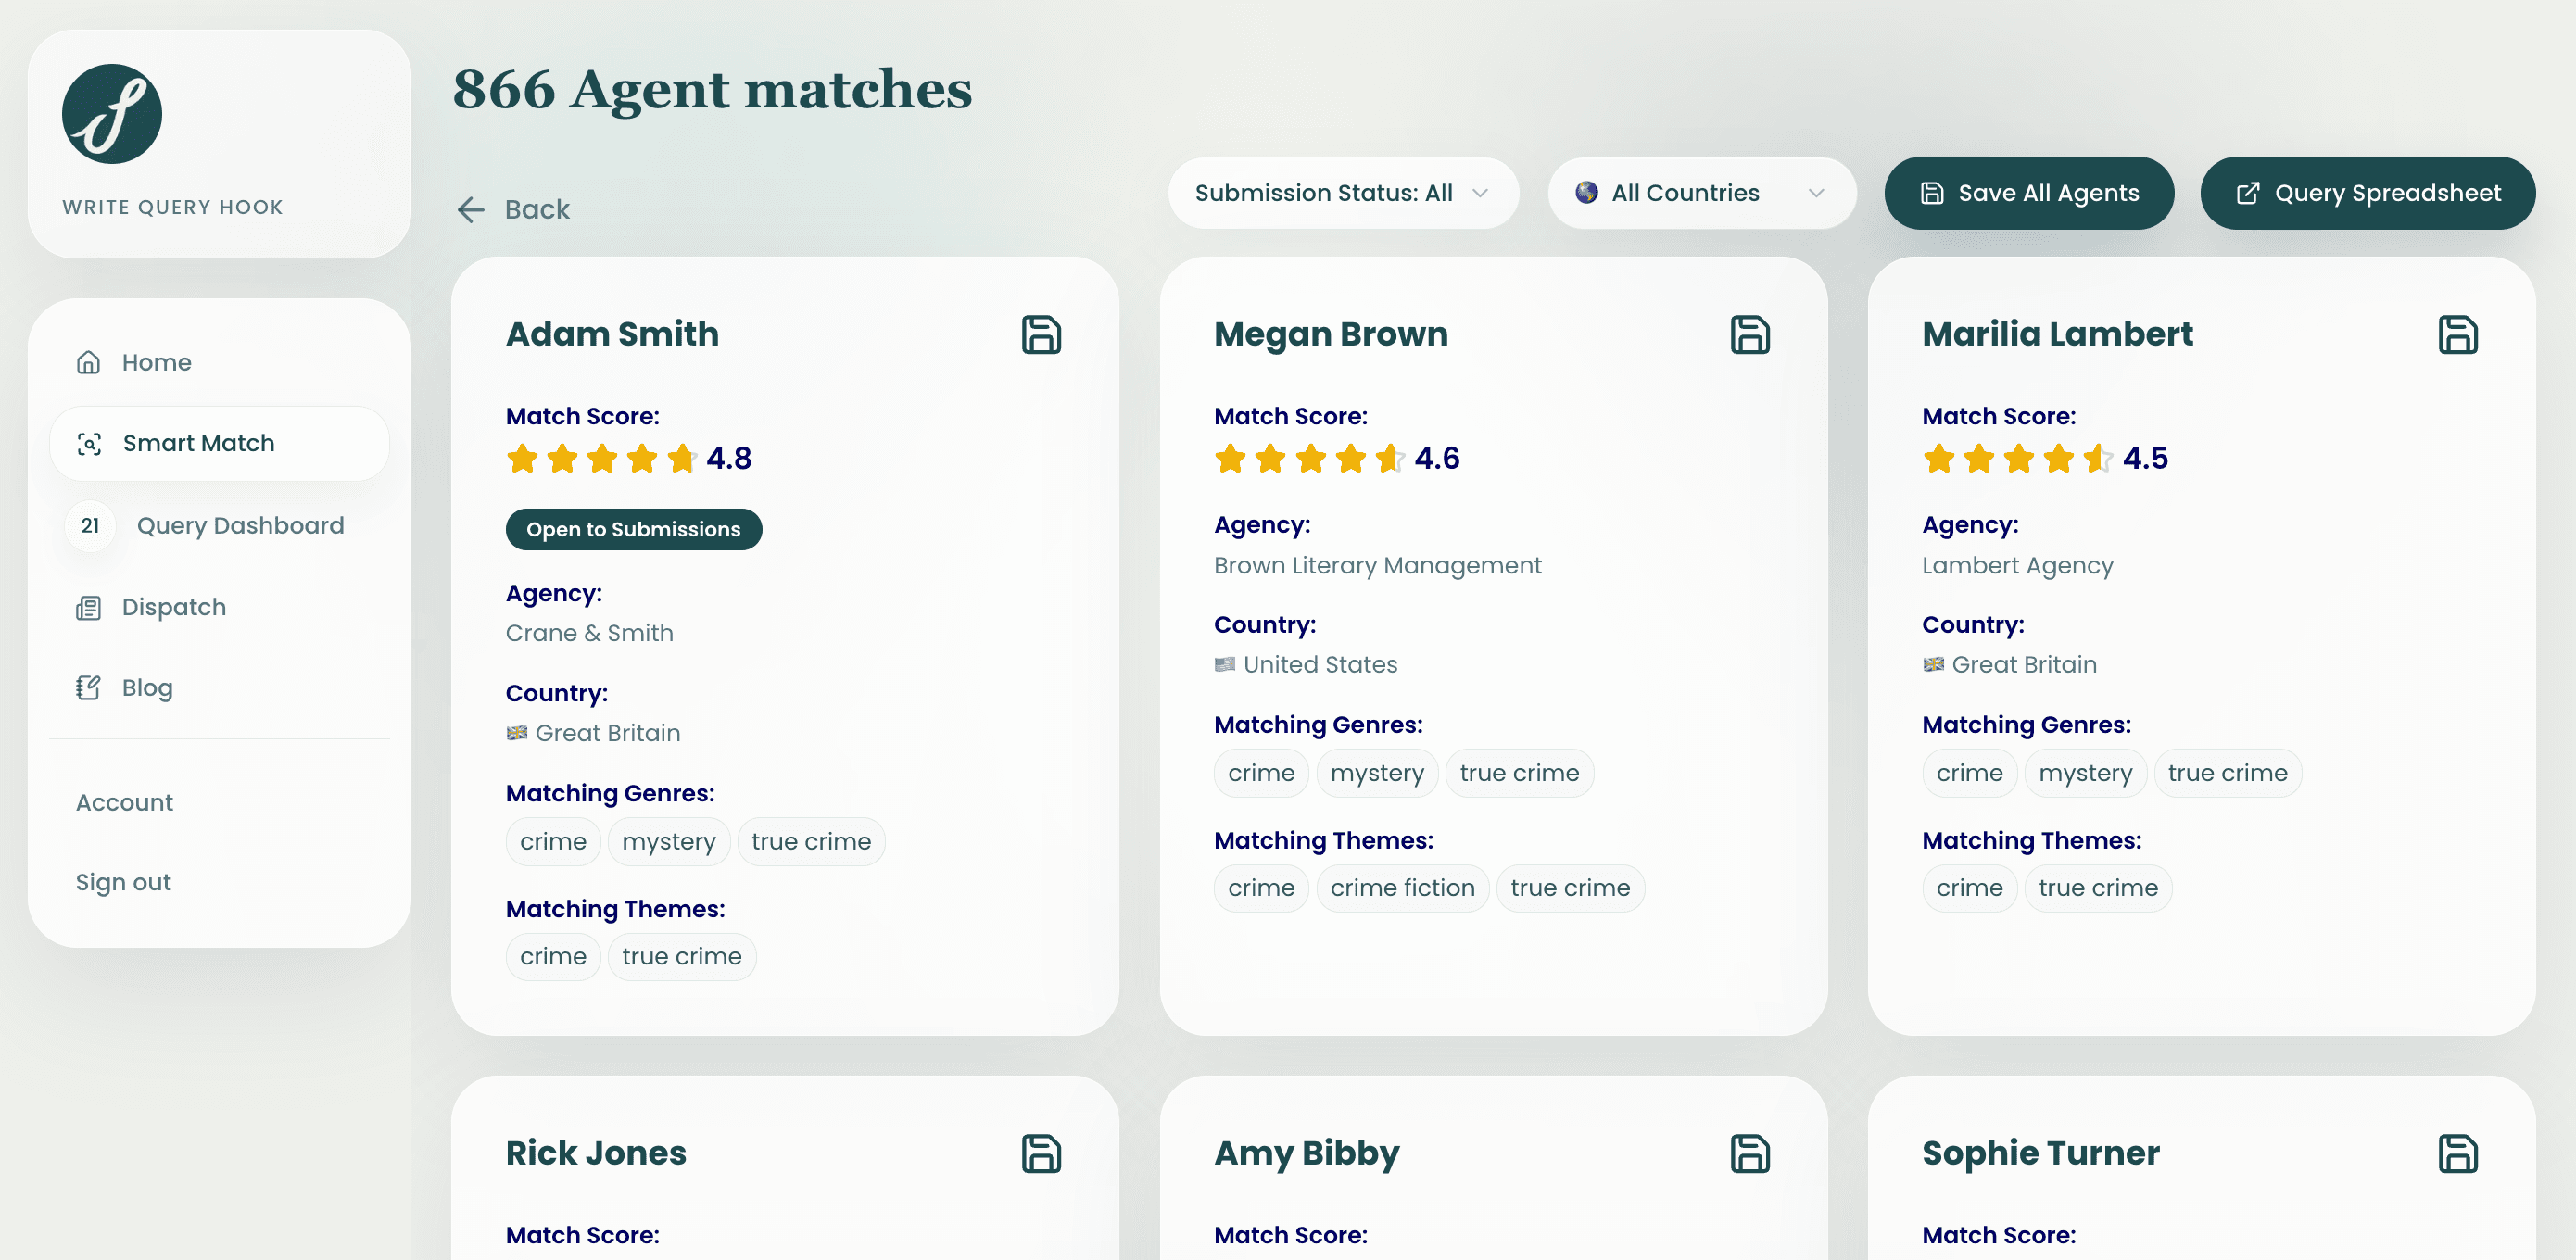Open the Query Dashboard with badge 21

click(89, 525)
